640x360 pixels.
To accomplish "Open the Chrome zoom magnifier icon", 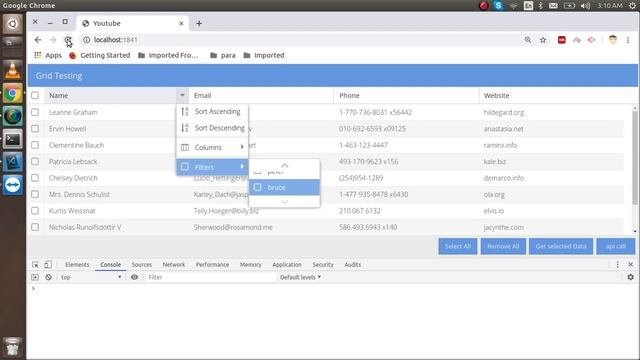I will pyautogui.click(x=528, y=40).
